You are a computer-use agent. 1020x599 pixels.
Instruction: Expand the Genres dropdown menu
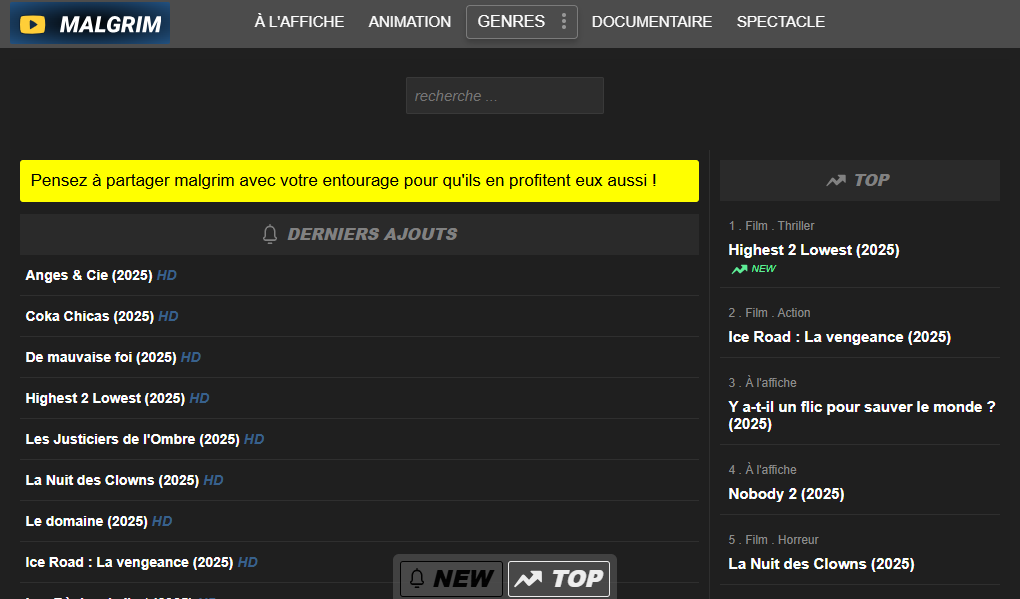click(511, 22)
